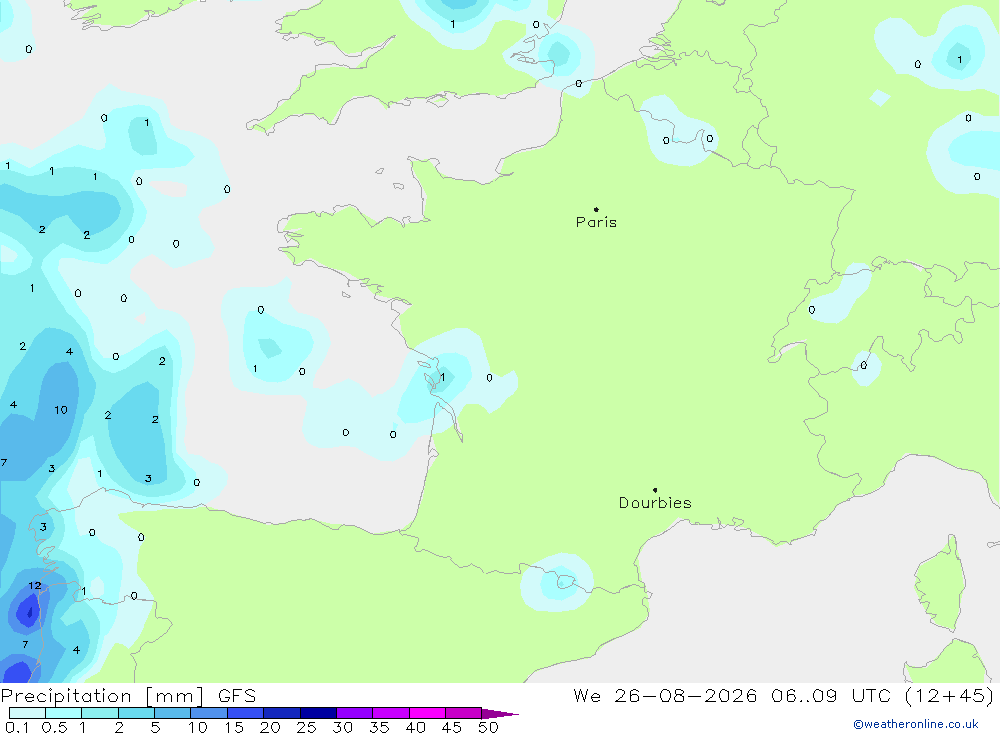Pick the 5–10 mm blue legend swatch
The image size is (1000, 733).
click(172, 713)
